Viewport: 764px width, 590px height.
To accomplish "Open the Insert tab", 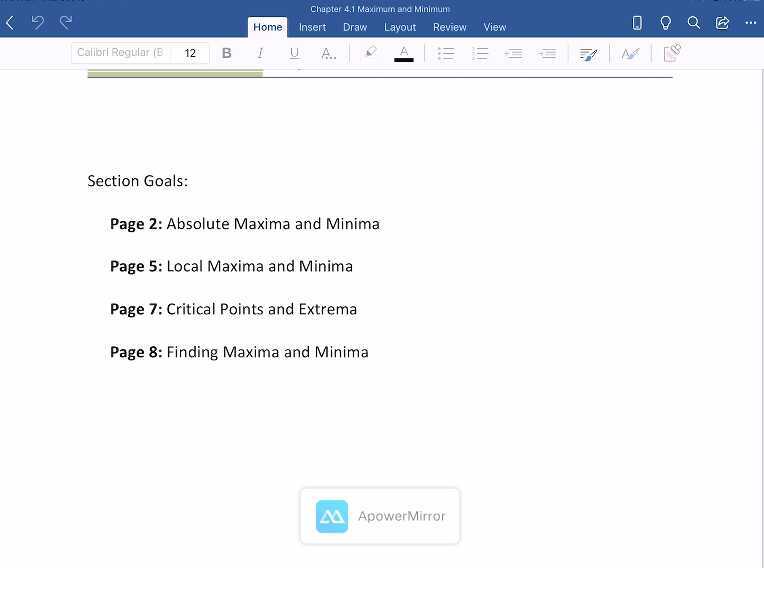I will [312, 27].
